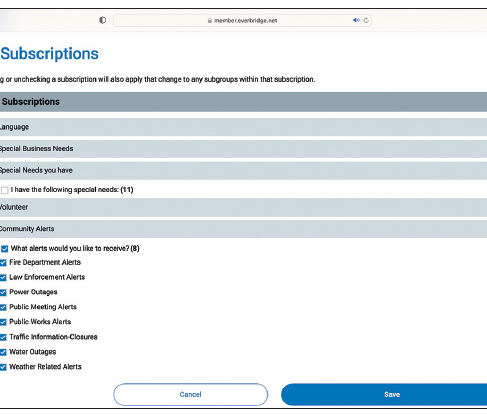Viewport: 487px width, 415px height.
Task: Click the audio speaker icon in address bar
Action: [x=356, y=20]
